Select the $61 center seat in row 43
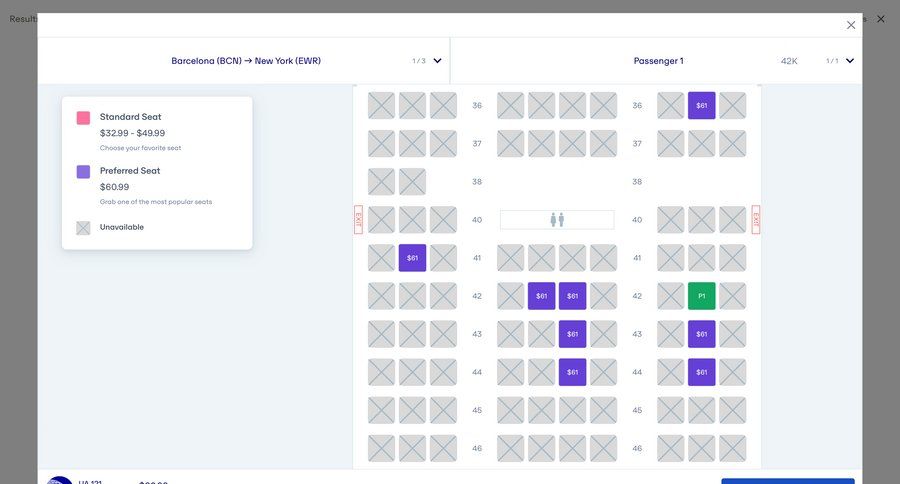Viewport: 900px width, 484px height. [572, 334]
